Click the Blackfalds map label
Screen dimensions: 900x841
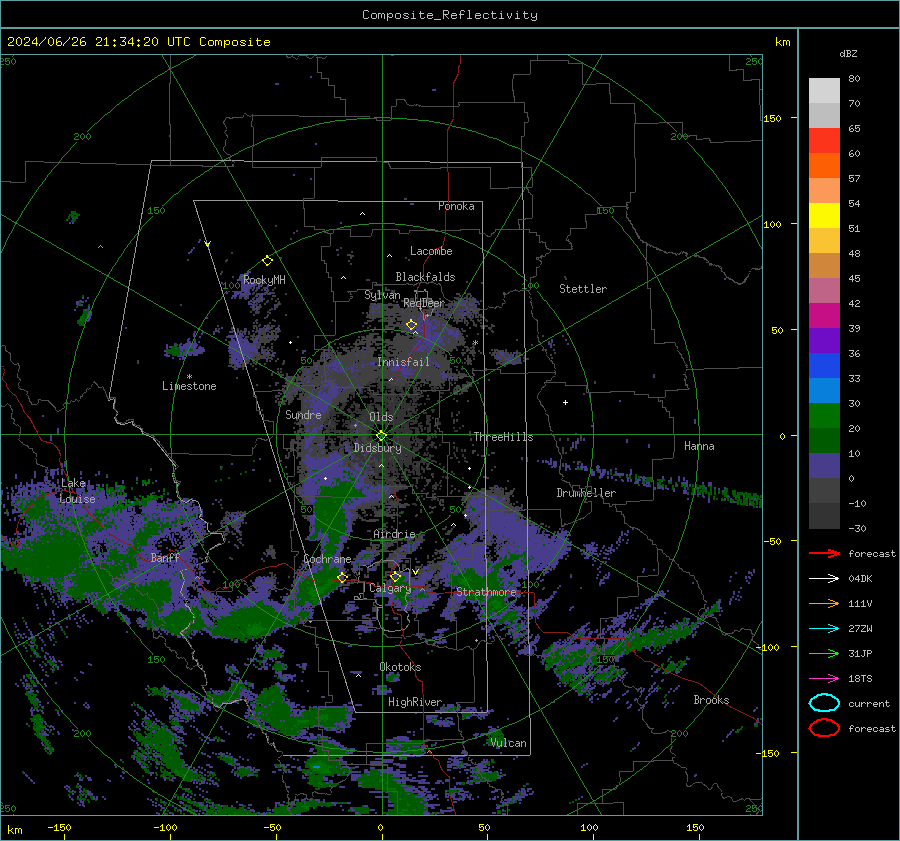[425, 277]
